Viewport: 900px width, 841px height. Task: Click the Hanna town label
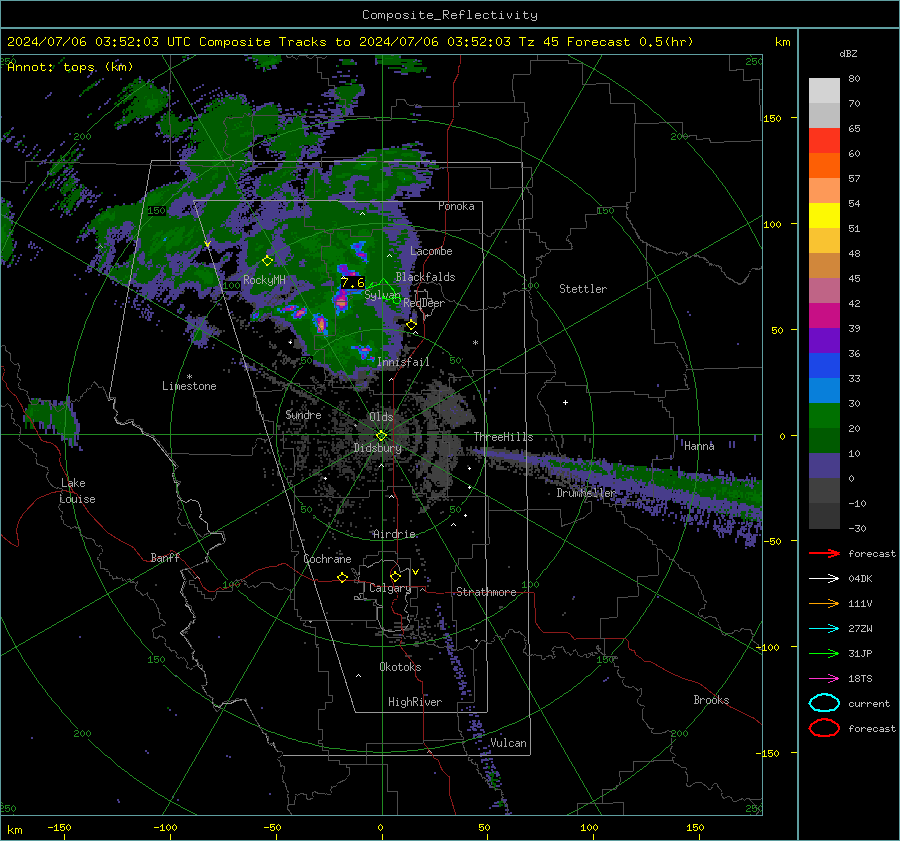699,446
